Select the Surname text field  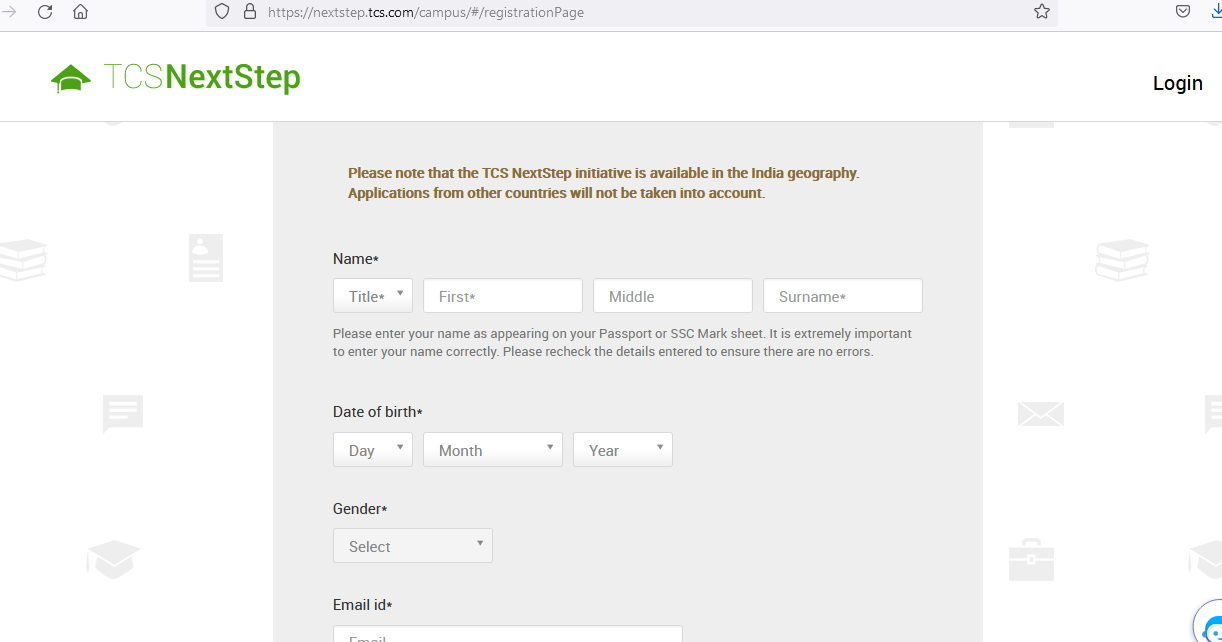[x=842, y=296]
